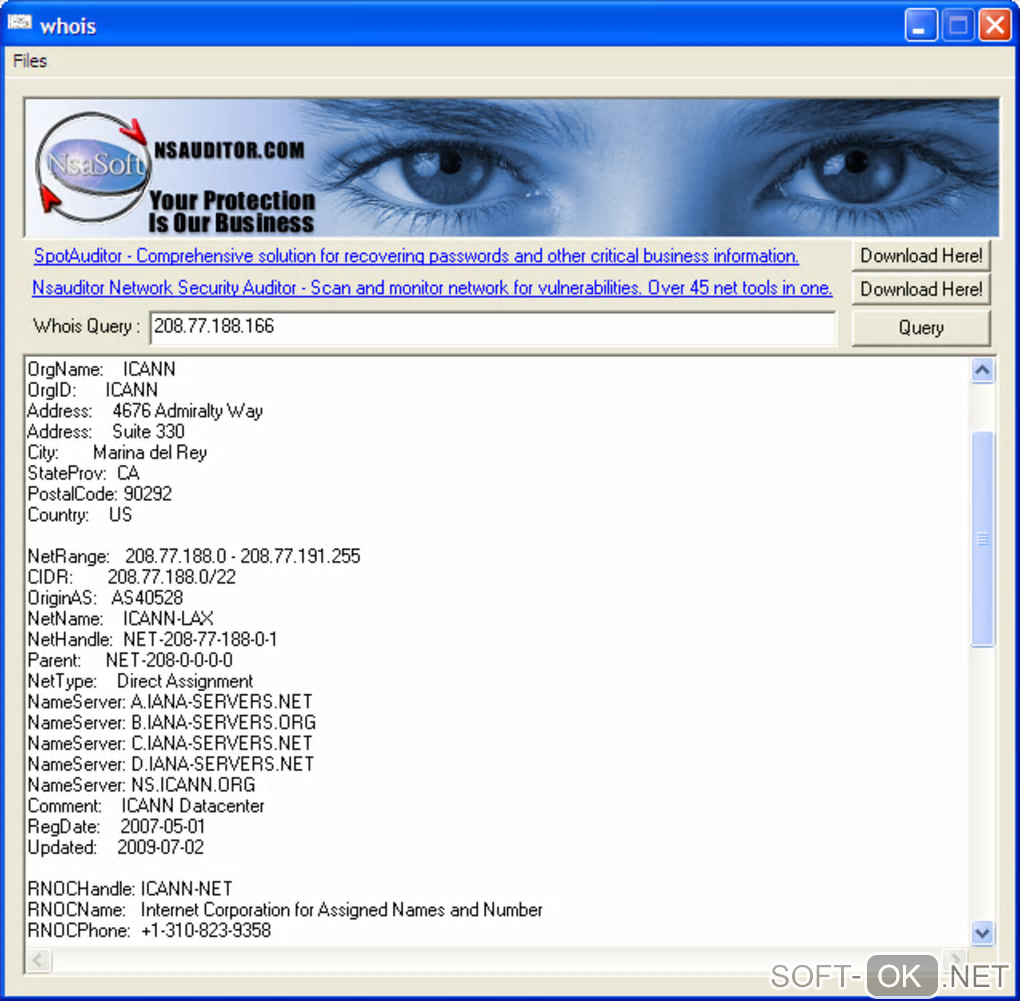Open the Nsauditor Network Security Auditor link
The image size is (1020, 1001).
coord(432,287)
